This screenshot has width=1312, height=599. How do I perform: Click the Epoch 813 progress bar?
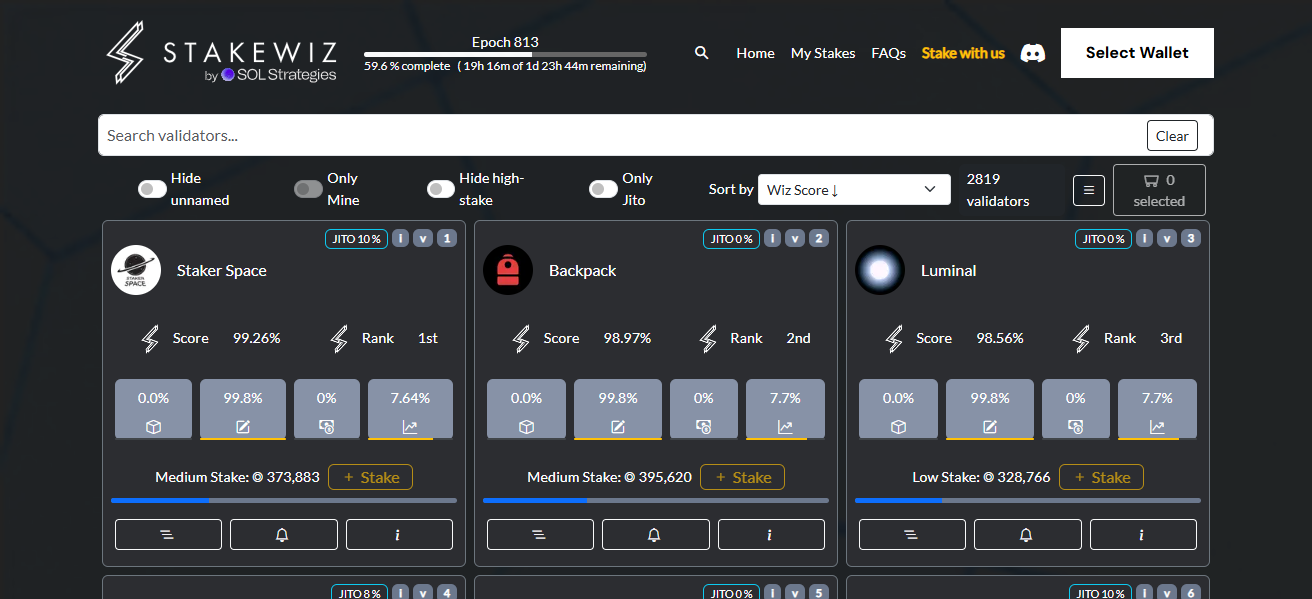[505, 54]
